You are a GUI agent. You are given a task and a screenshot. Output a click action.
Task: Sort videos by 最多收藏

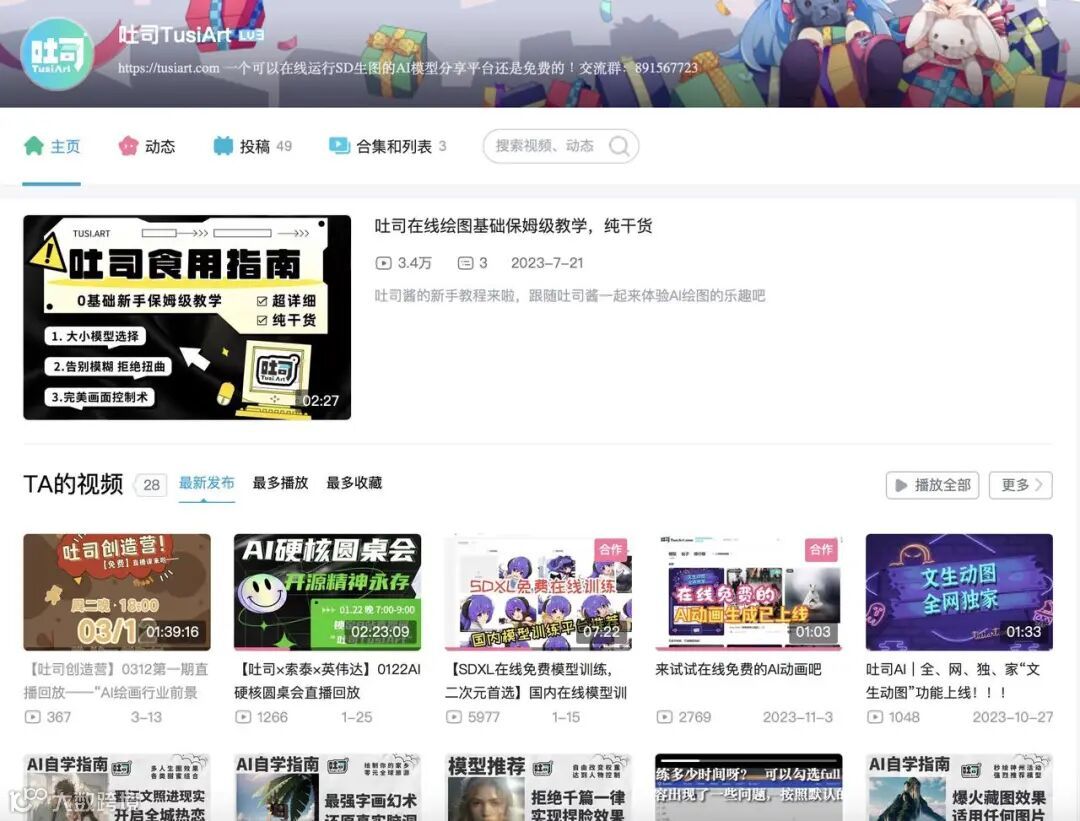354,483
